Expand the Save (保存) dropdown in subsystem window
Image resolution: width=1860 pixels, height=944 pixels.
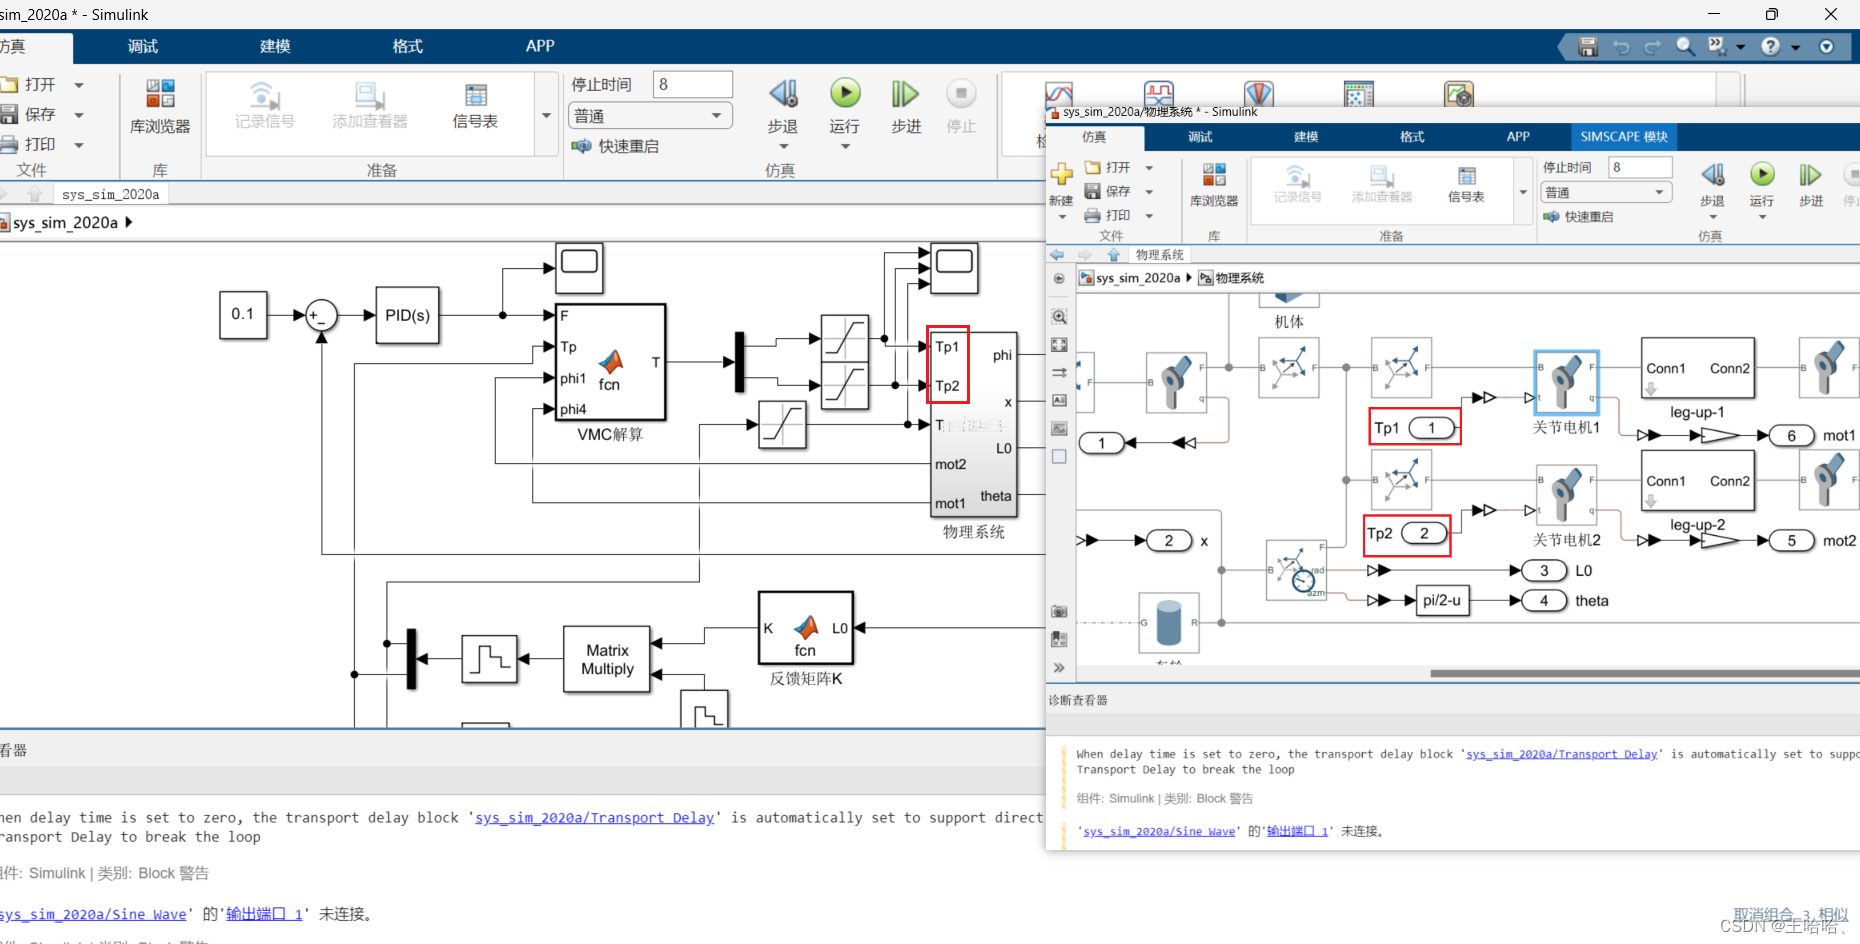(1149, 192)
